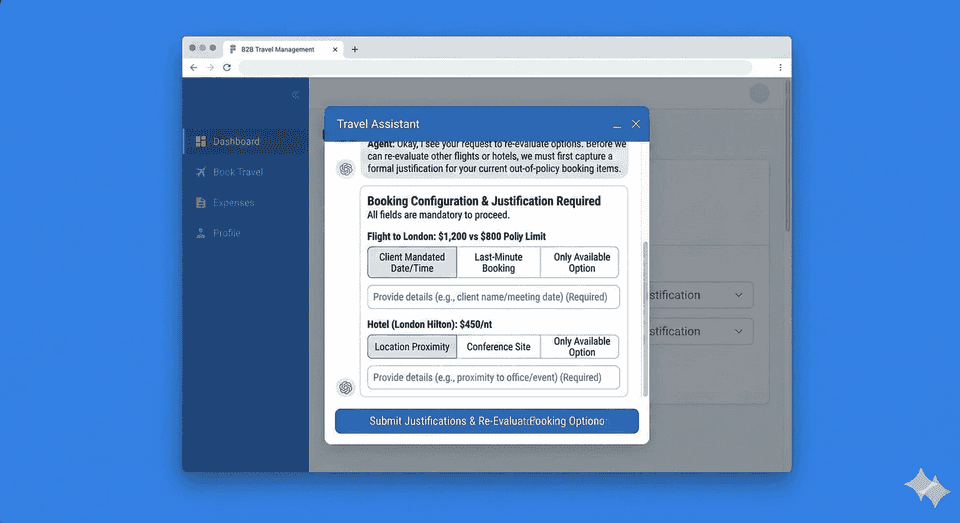Close the Travel Assistant dialog
The height and width of the screenshot is (523, 960).
[x=636, y=124]
